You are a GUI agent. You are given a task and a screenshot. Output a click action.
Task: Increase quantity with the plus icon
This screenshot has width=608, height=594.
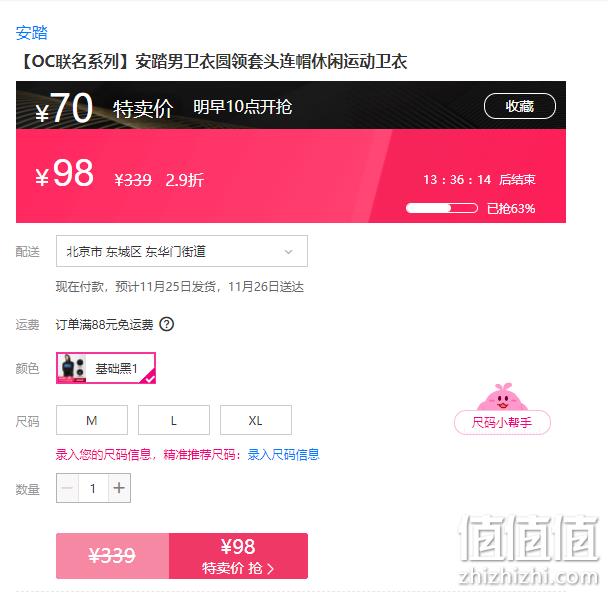119,488
